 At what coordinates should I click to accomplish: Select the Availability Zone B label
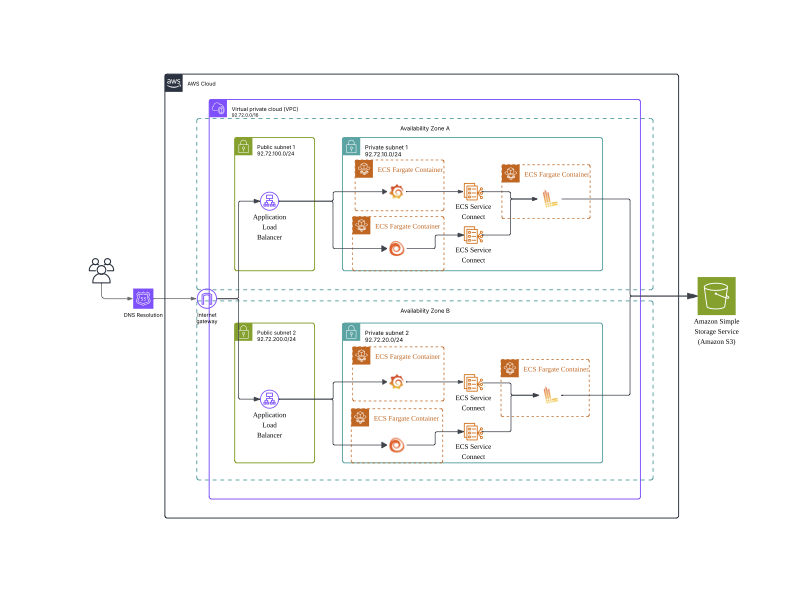coord(425,311)
